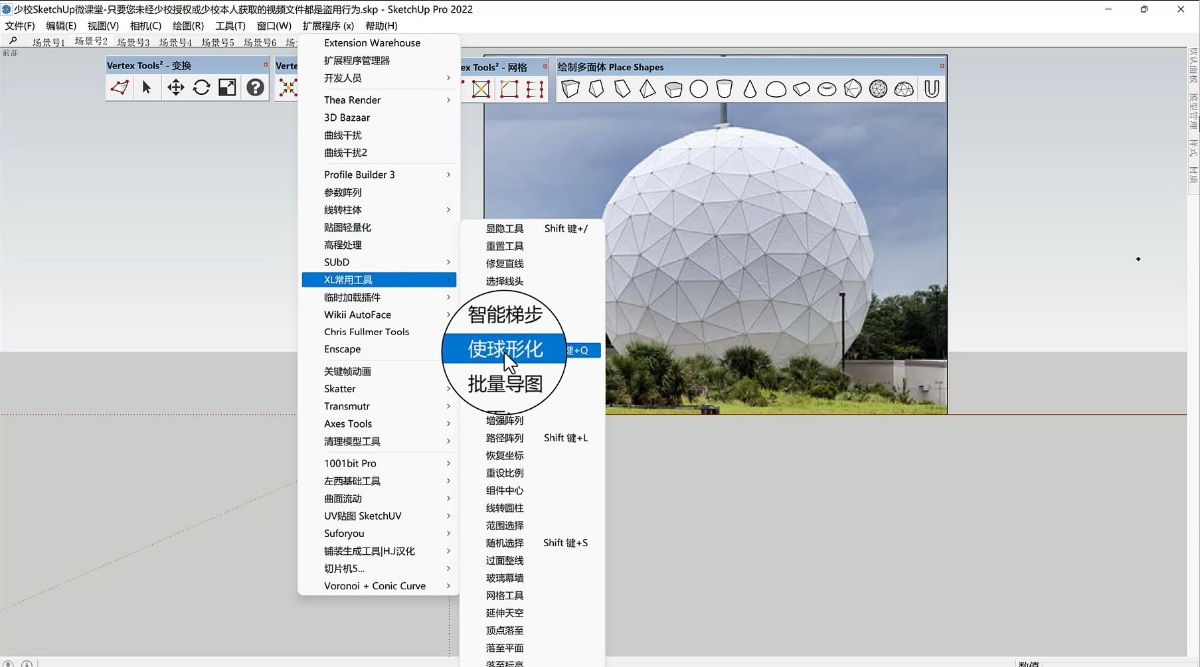Place a prism shape from Place Shapes
The width and height of the screenshot is (1200, 667).
click(596, 89)
